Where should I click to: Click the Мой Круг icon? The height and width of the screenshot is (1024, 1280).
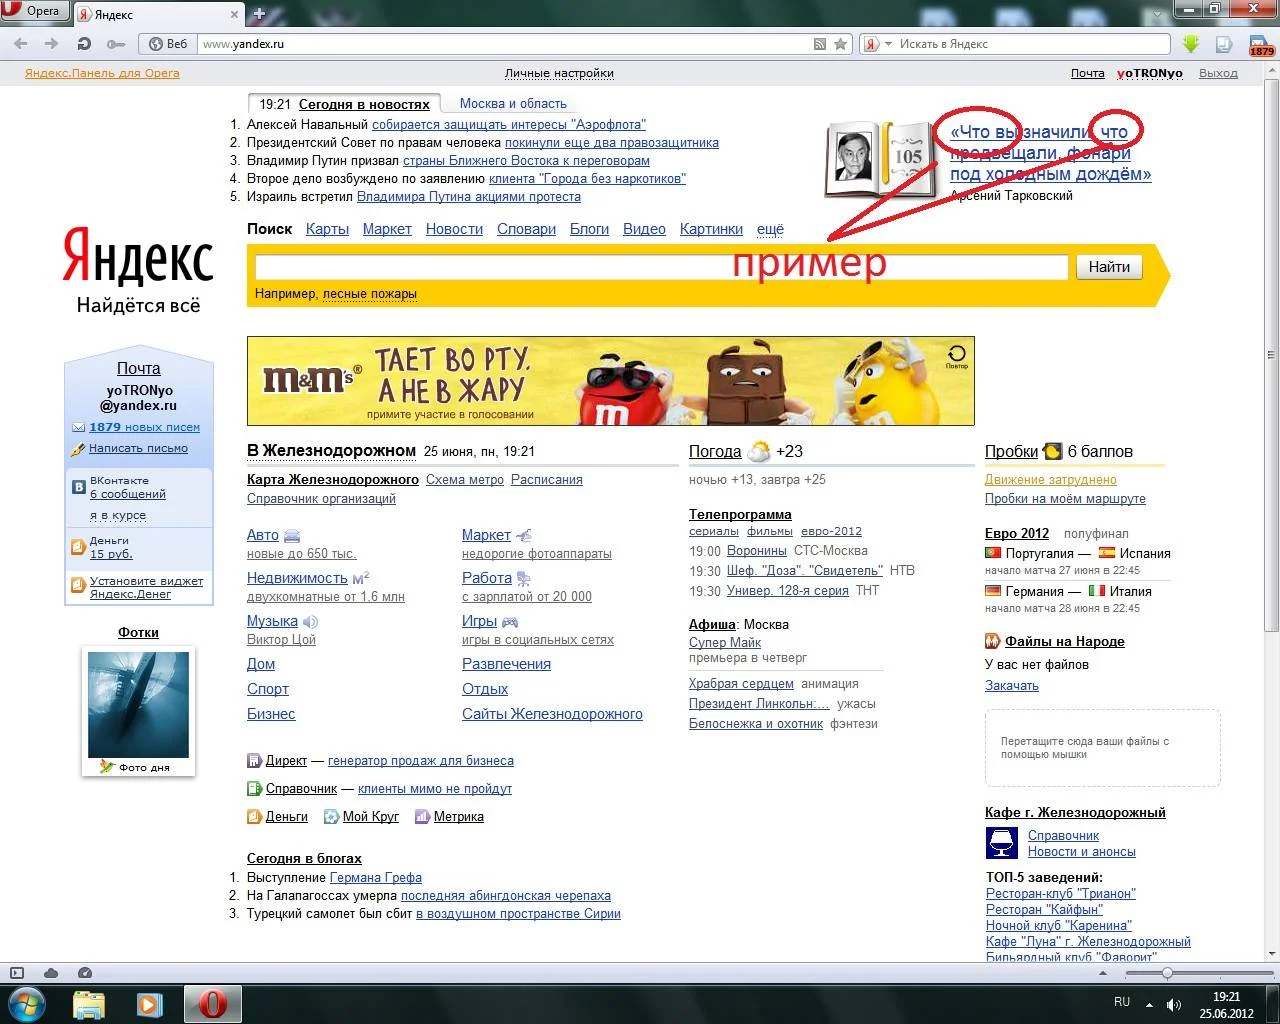[331, 817]
